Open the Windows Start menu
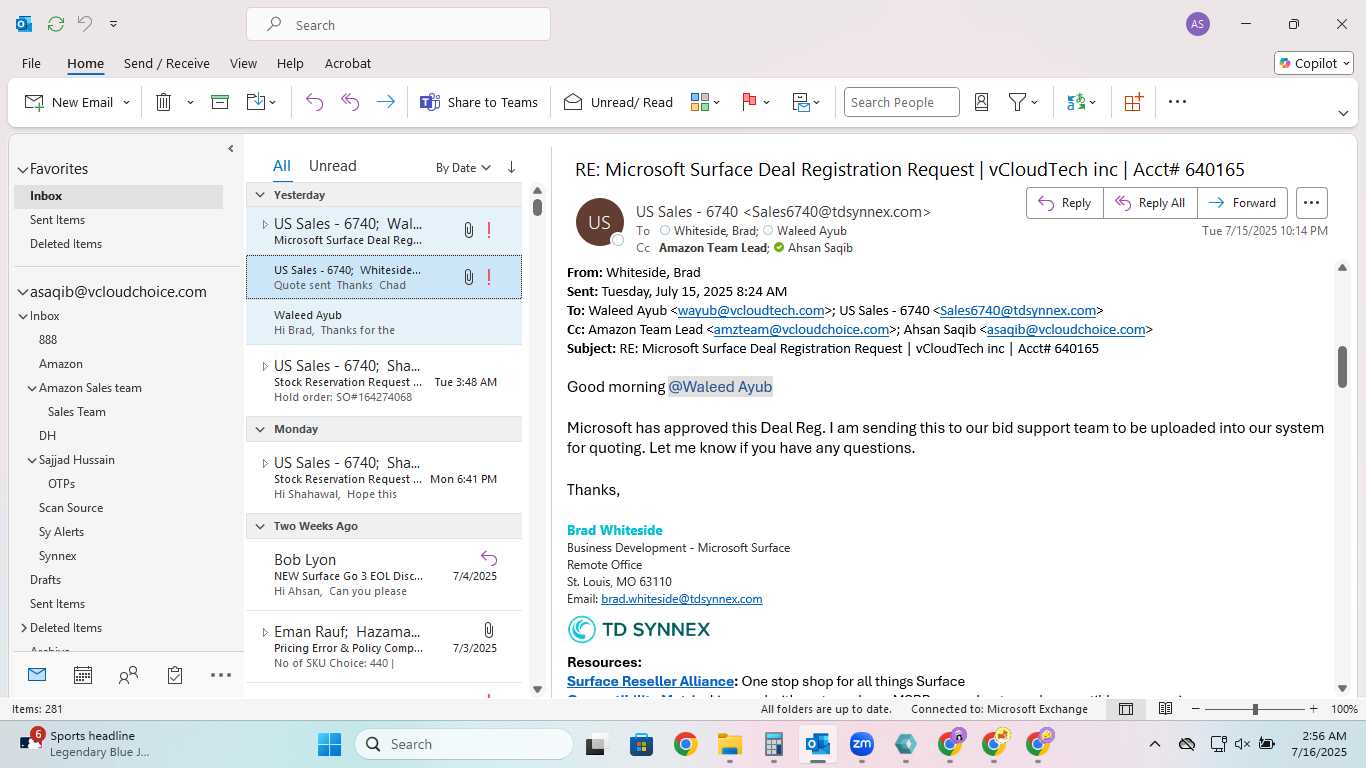The width and height of the screenshot is (1366, 768). tap(329, 744)
